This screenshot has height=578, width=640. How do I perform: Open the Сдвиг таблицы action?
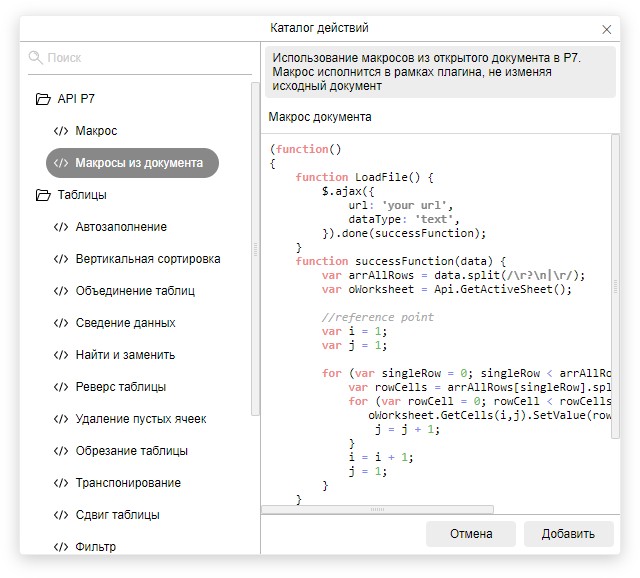pyautogui.click(x=117, y=515)
